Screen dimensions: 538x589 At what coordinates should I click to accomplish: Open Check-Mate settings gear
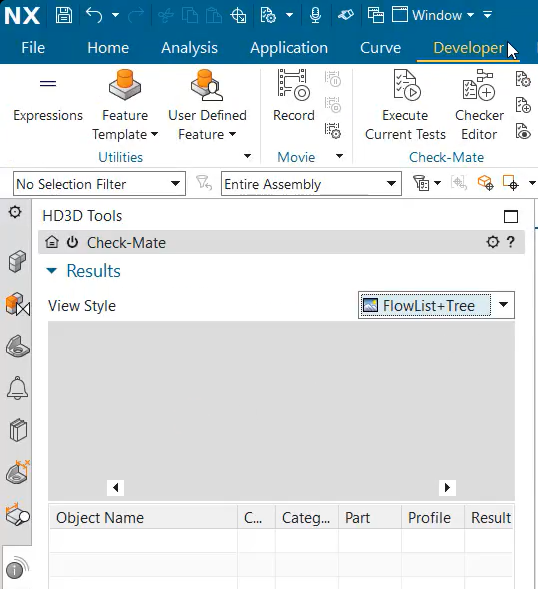[x=493, y=242]
